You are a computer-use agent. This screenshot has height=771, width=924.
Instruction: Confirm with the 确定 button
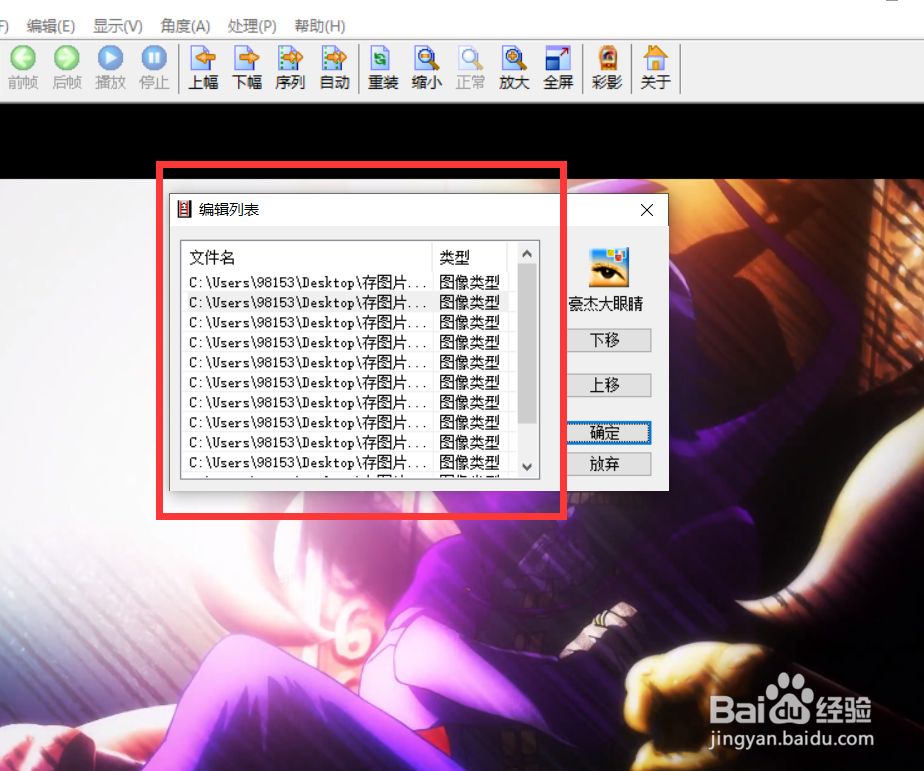pos(608,433)
